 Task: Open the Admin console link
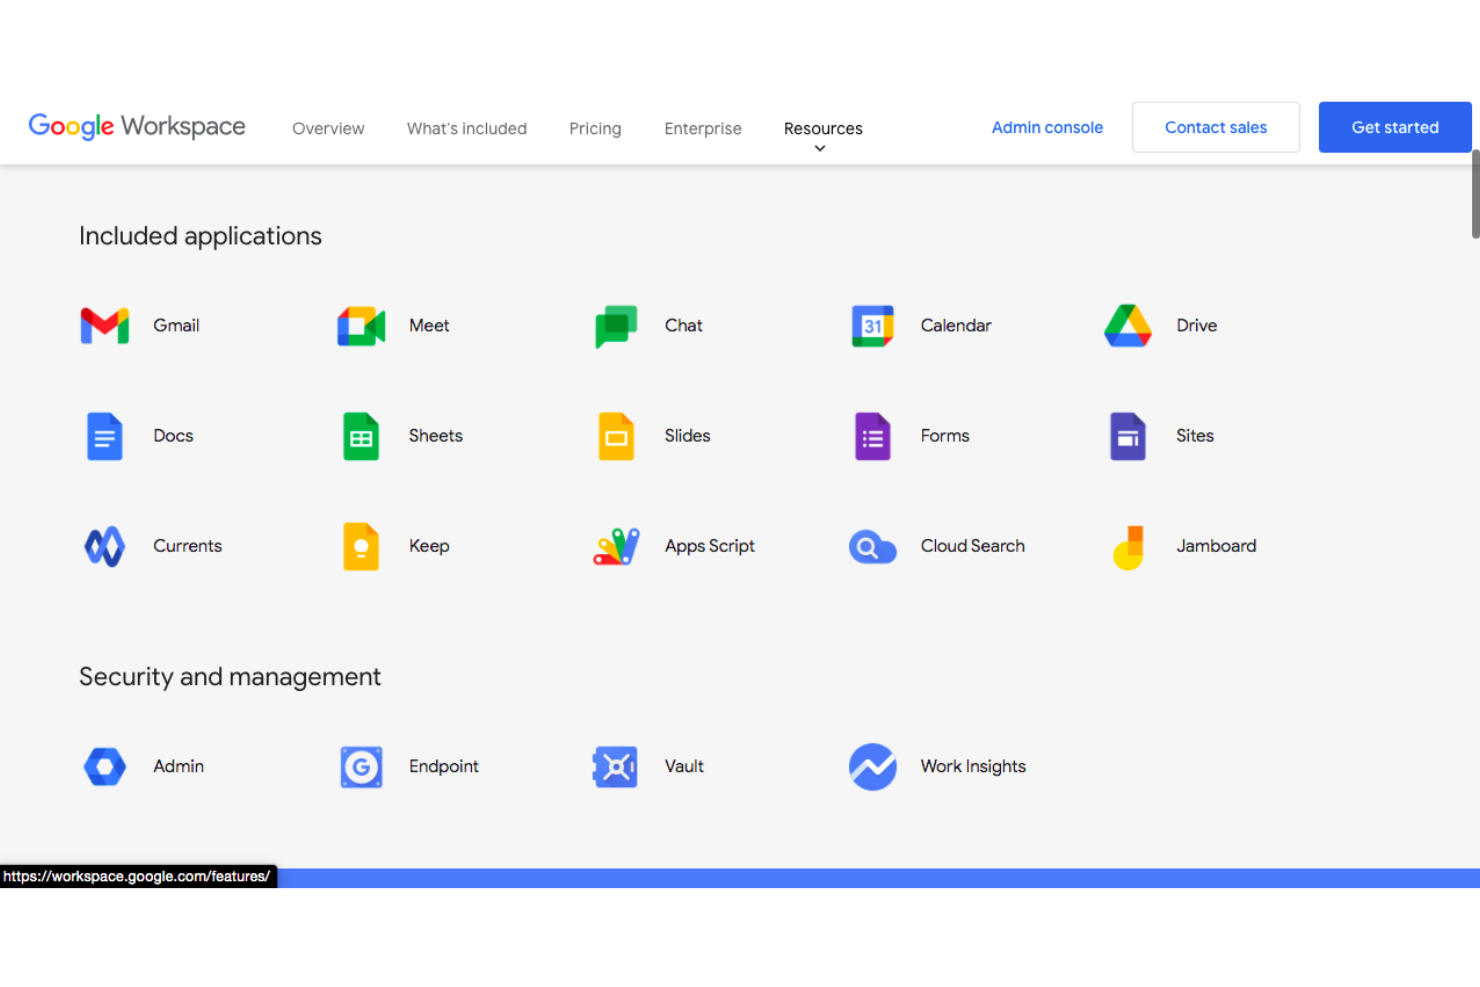(1047, 127)
